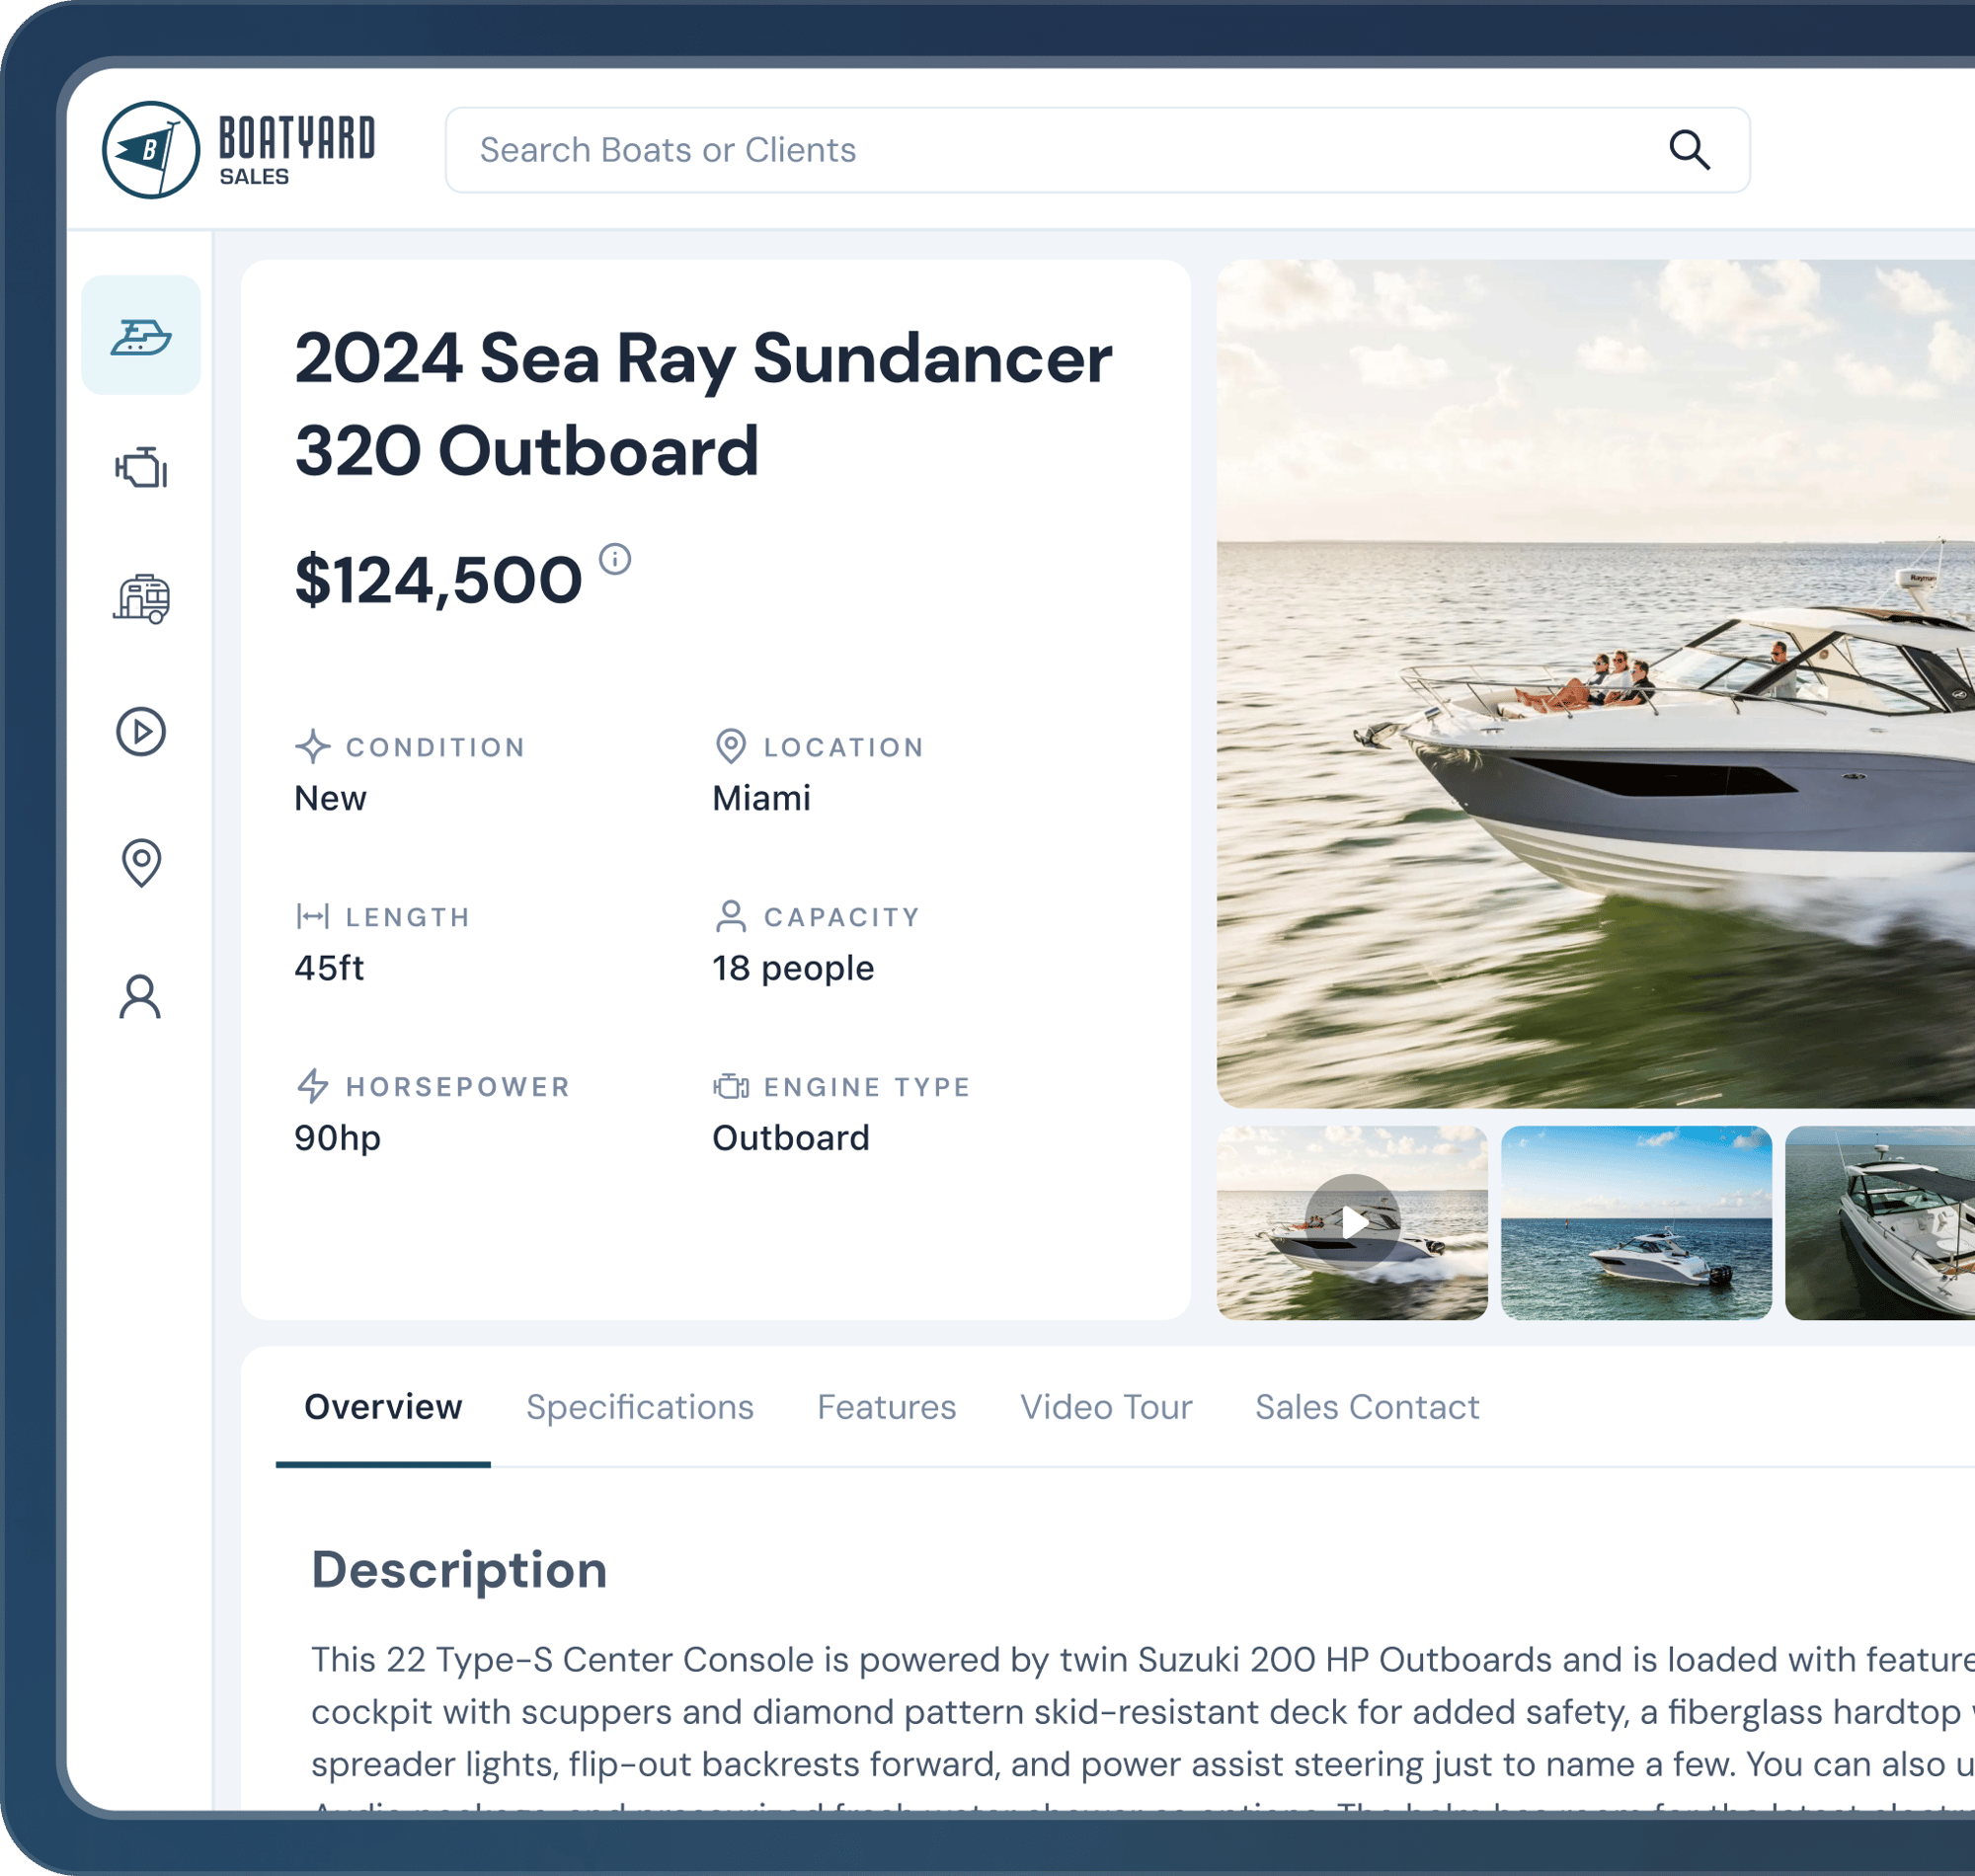The height and width of the screenshot is (1876, 1975).
Task: Select the second boat thumbnail on blue water
Action: pos(1636,1222)
